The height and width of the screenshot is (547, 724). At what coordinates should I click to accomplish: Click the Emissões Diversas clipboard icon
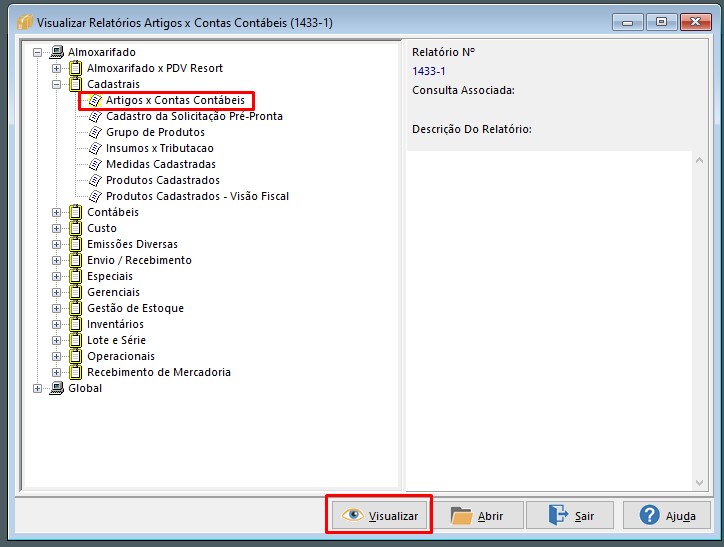point(75,244)
